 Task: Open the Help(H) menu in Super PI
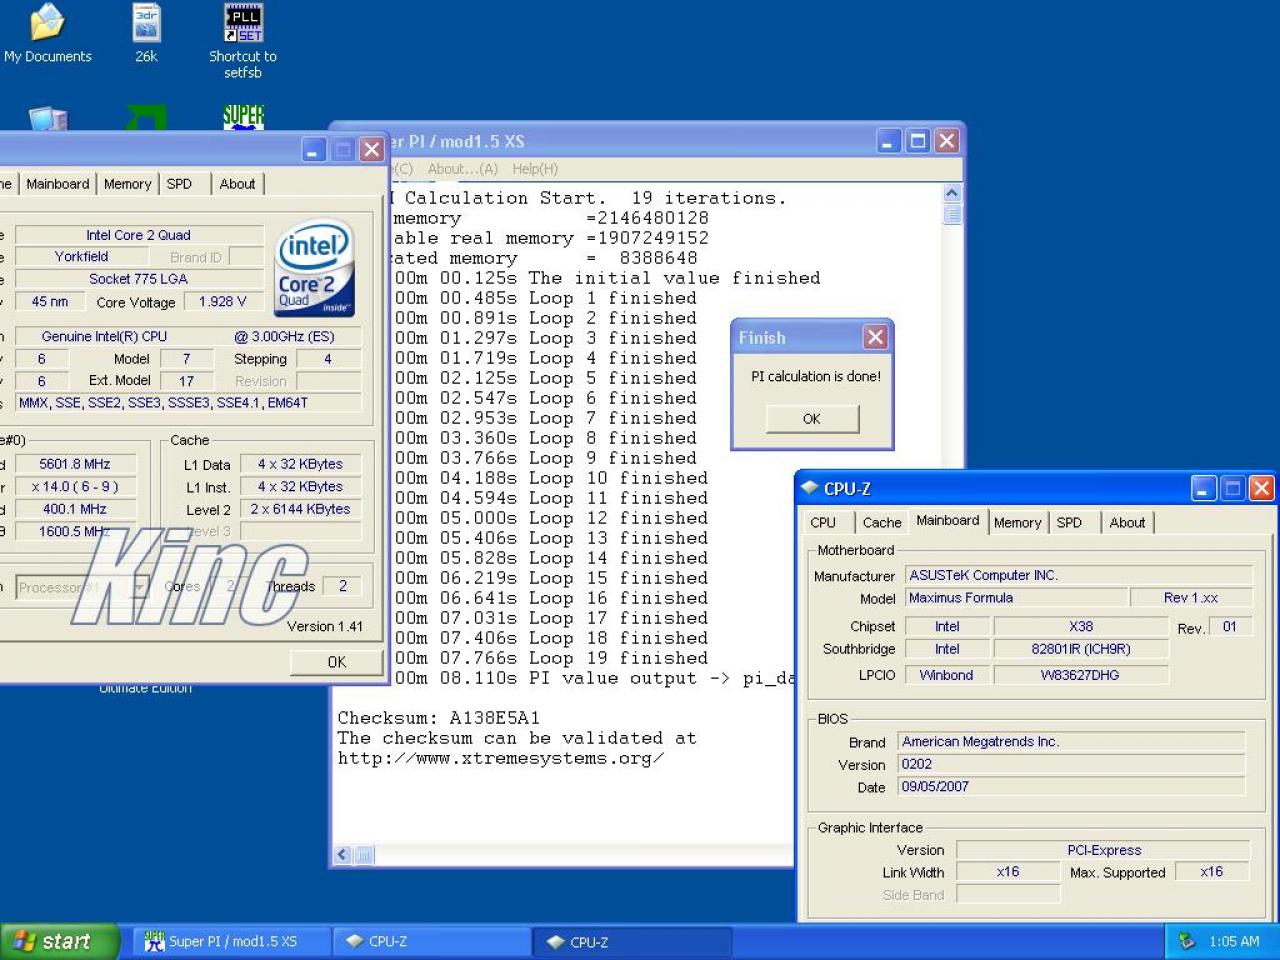tap(535, 169)
